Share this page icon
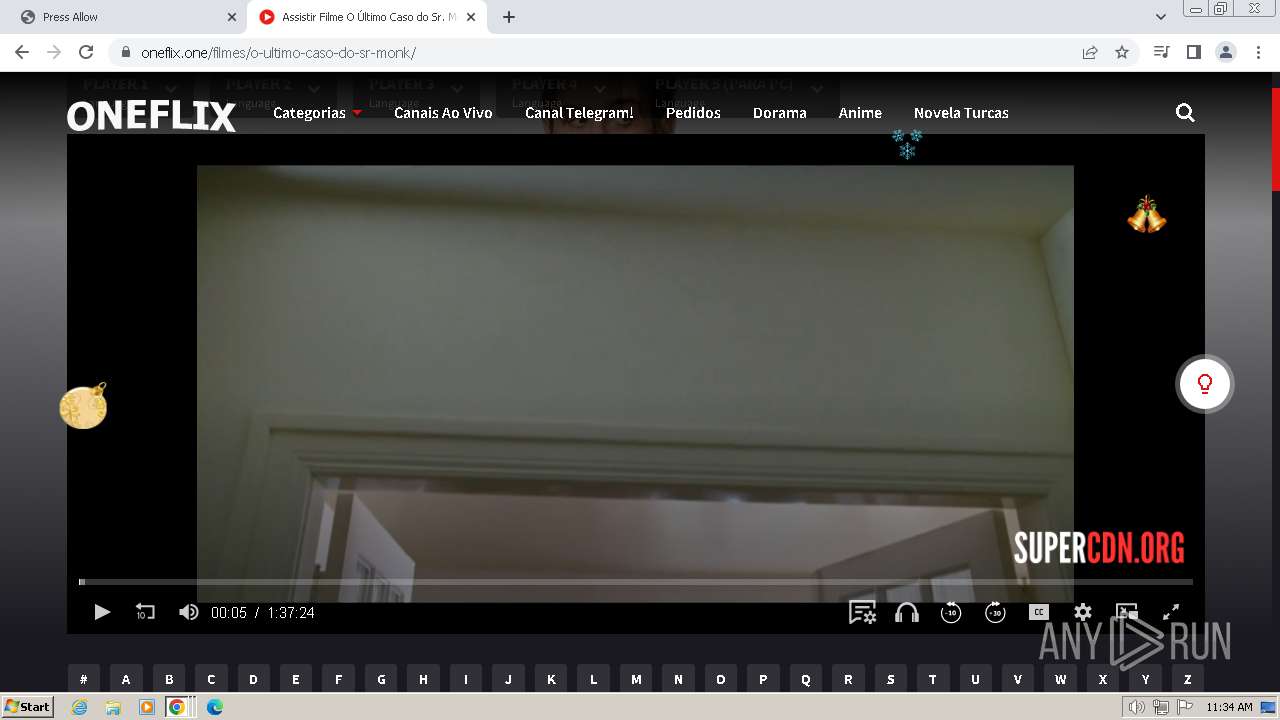The height and width of the screenshot is (720, 1280). (1090, 52)
